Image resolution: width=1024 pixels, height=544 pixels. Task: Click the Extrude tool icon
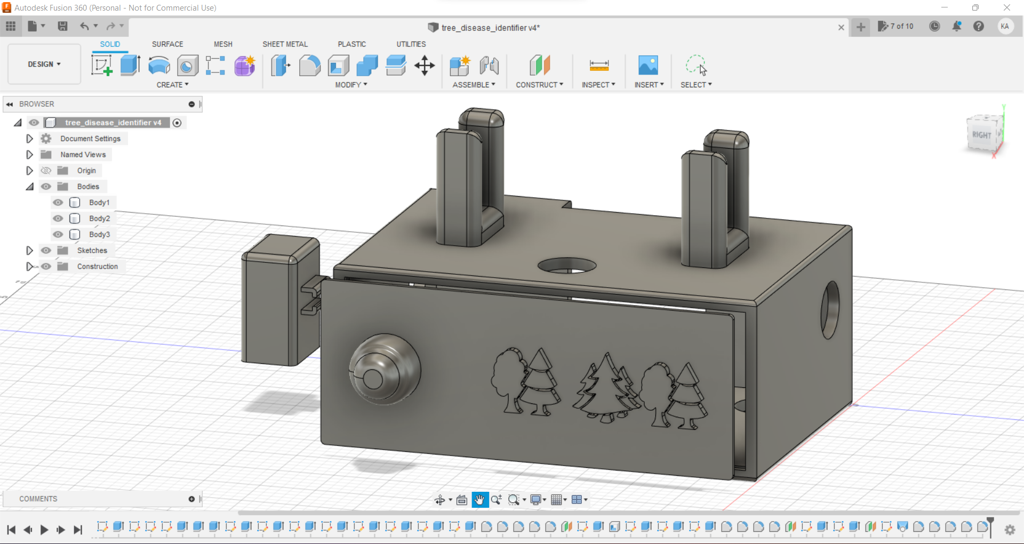(x=130, y=66)
